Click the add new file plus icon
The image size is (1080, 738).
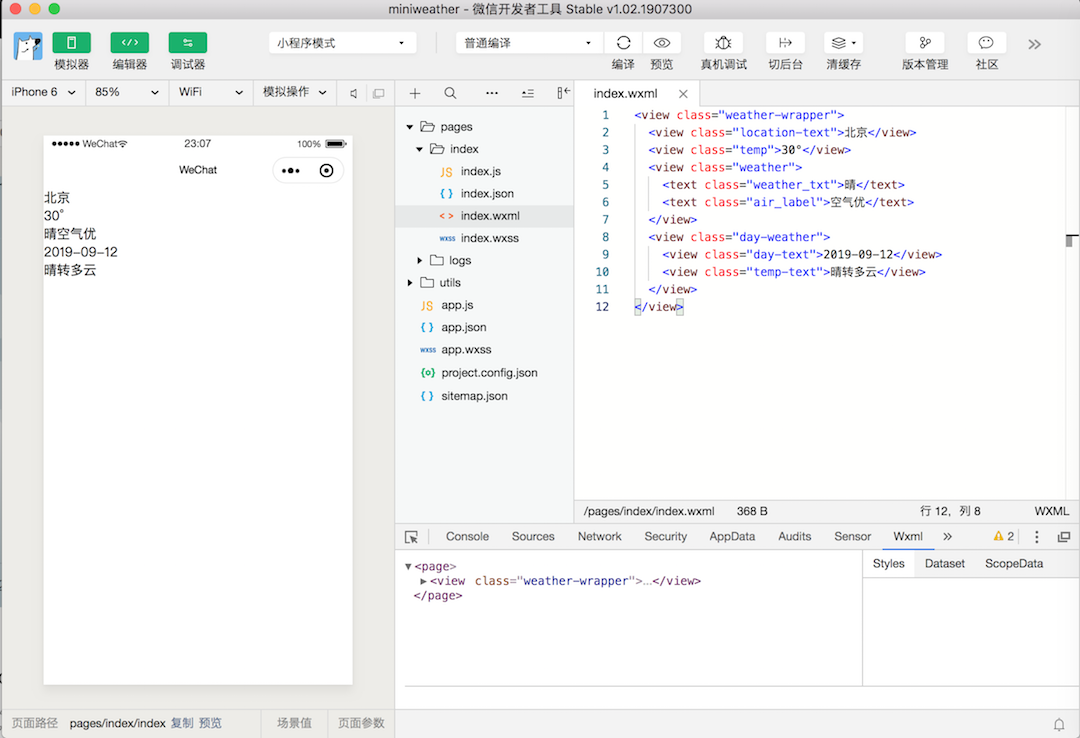[x=415, y=93]
